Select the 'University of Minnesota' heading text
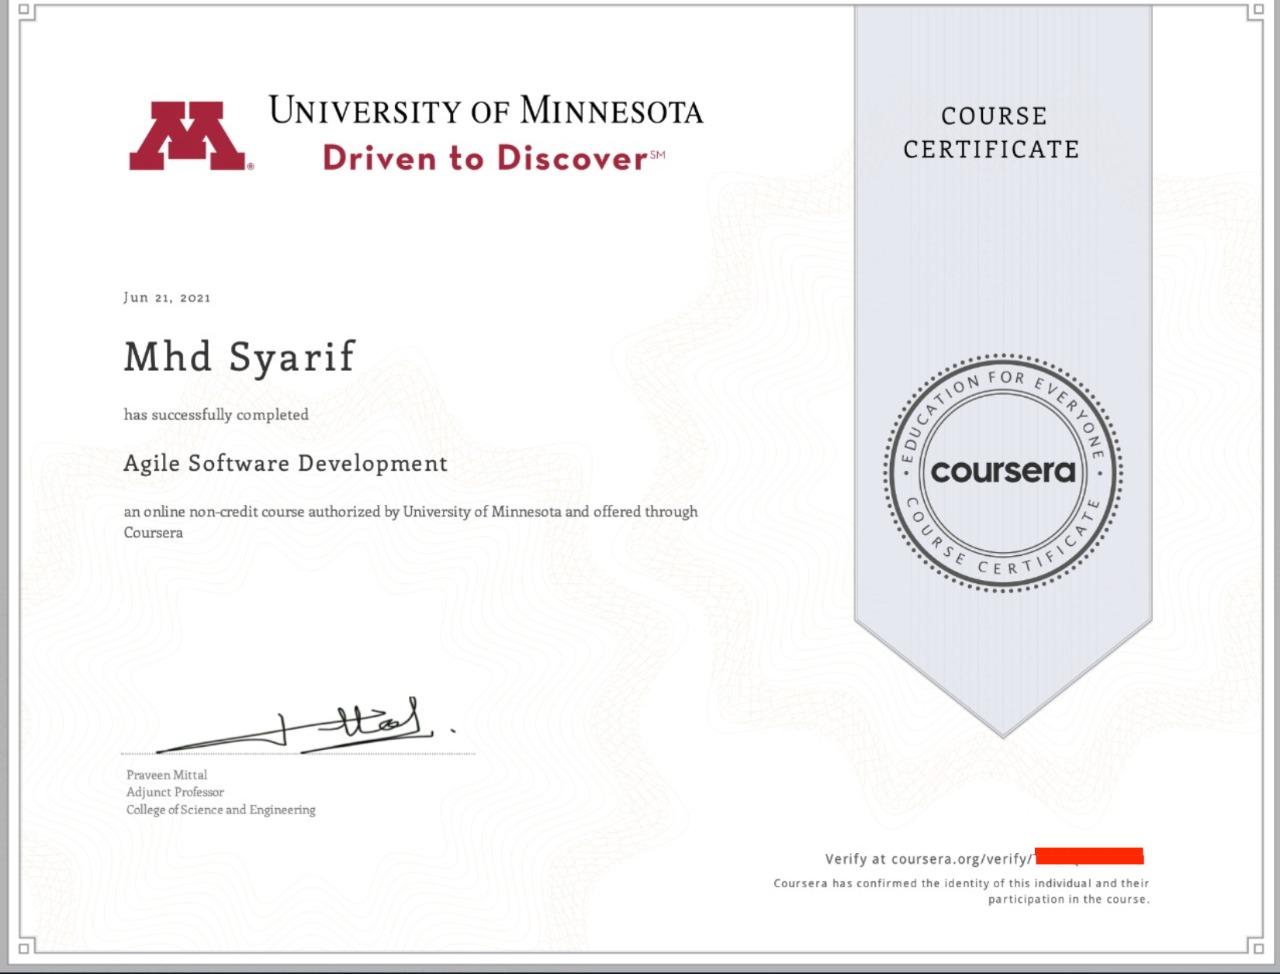This screenshot has width=1280, height=974. pos(485,111)
